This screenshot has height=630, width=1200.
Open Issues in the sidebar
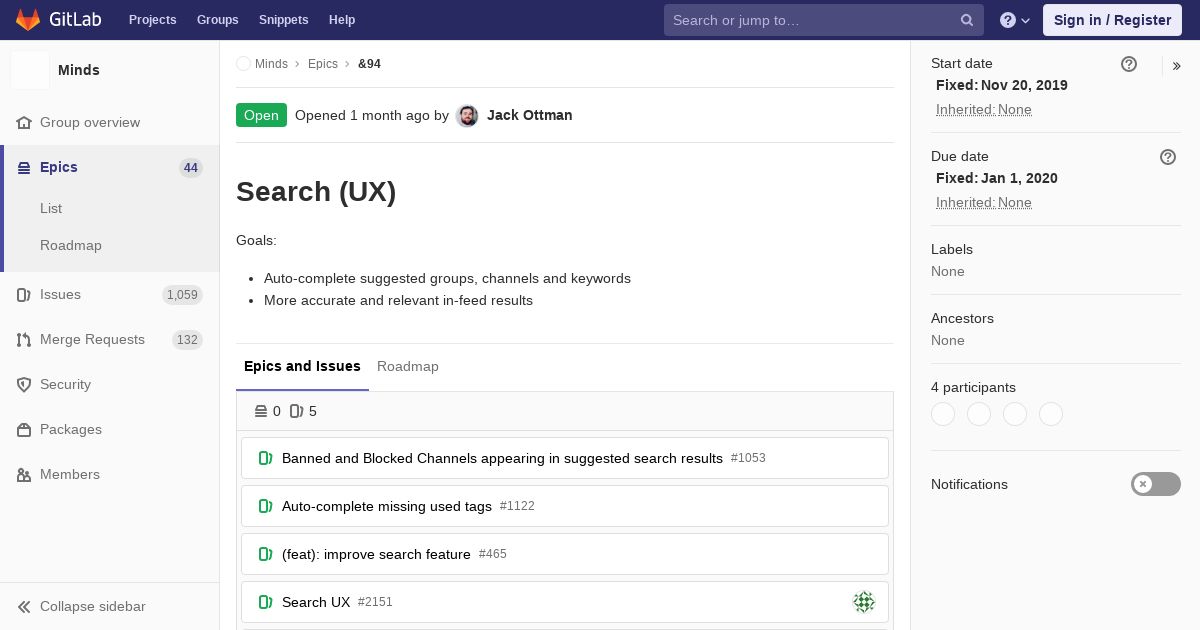tap(60, 295)
